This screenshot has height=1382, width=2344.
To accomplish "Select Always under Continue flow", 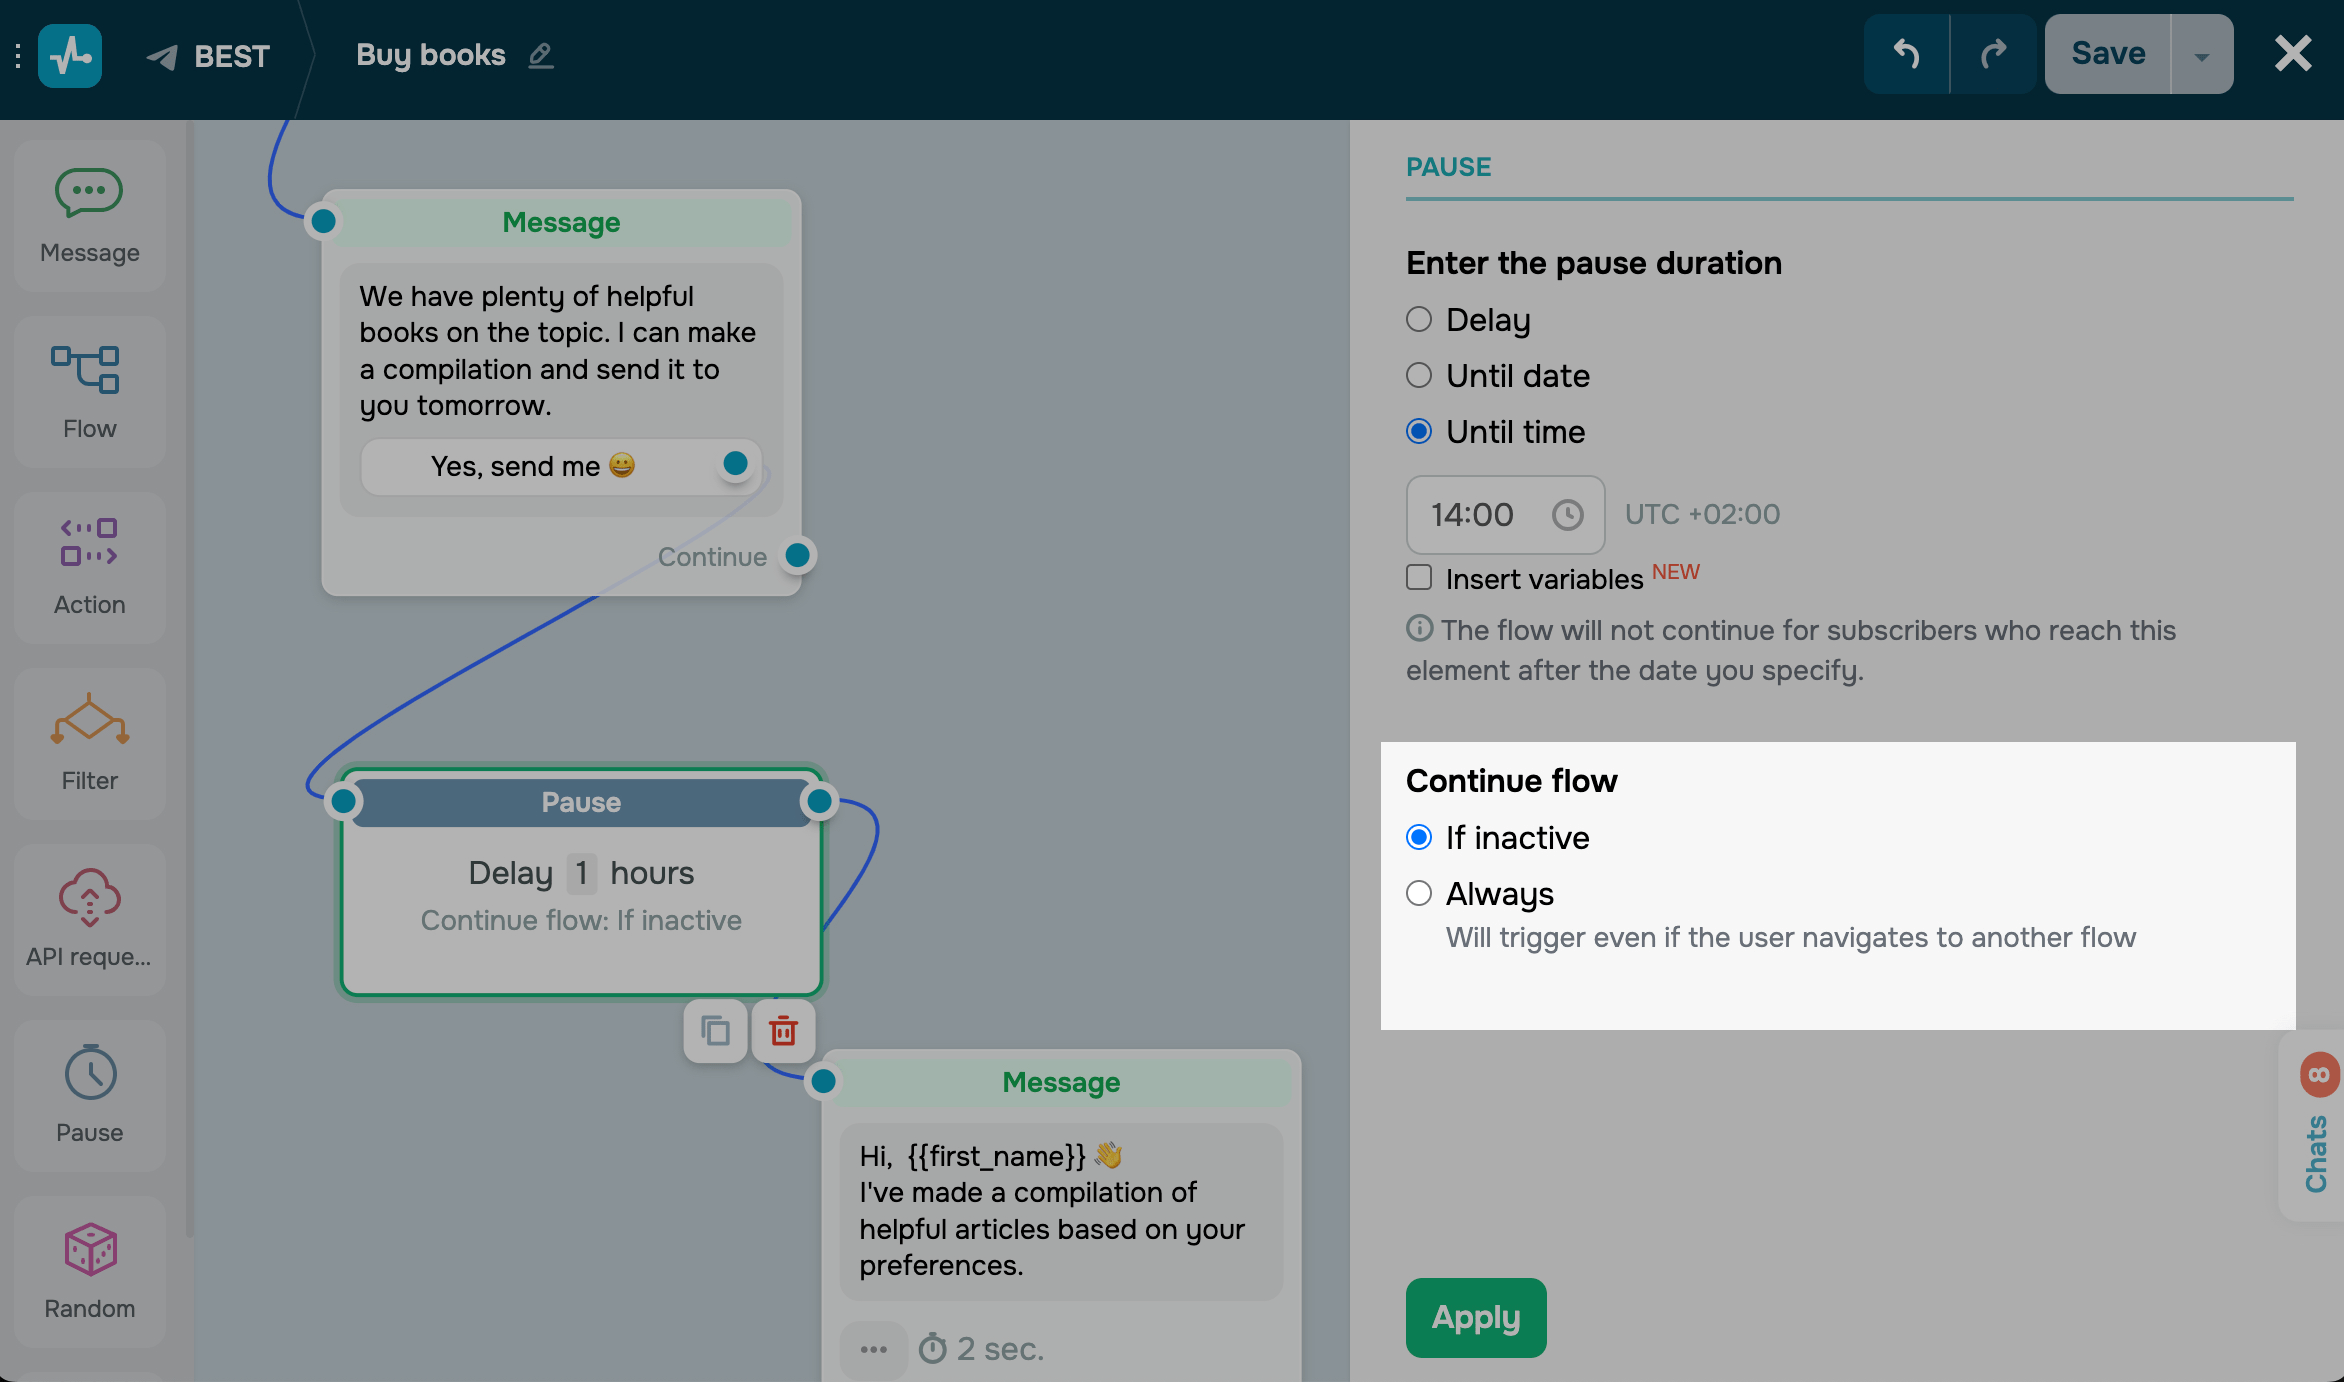I will tap(1419, 893).
